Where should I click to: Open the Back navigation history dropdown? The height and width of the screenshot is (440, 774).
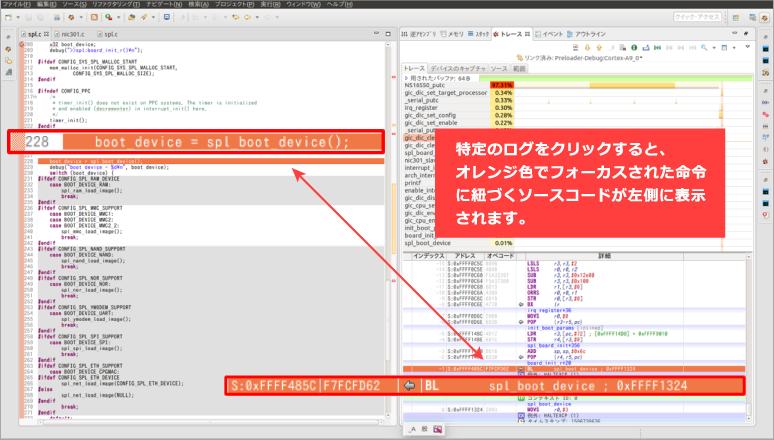point(257,18)
